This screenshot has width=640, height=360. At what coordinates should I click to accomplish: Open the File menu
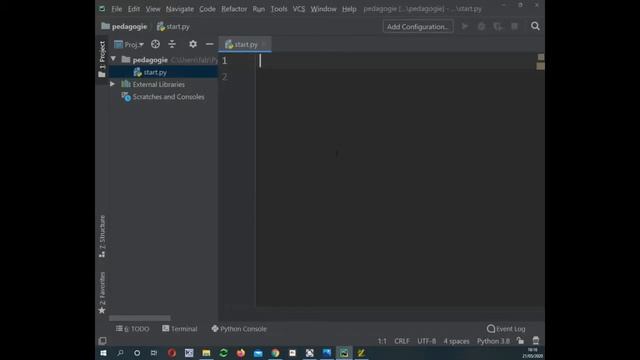pos(116,9)
